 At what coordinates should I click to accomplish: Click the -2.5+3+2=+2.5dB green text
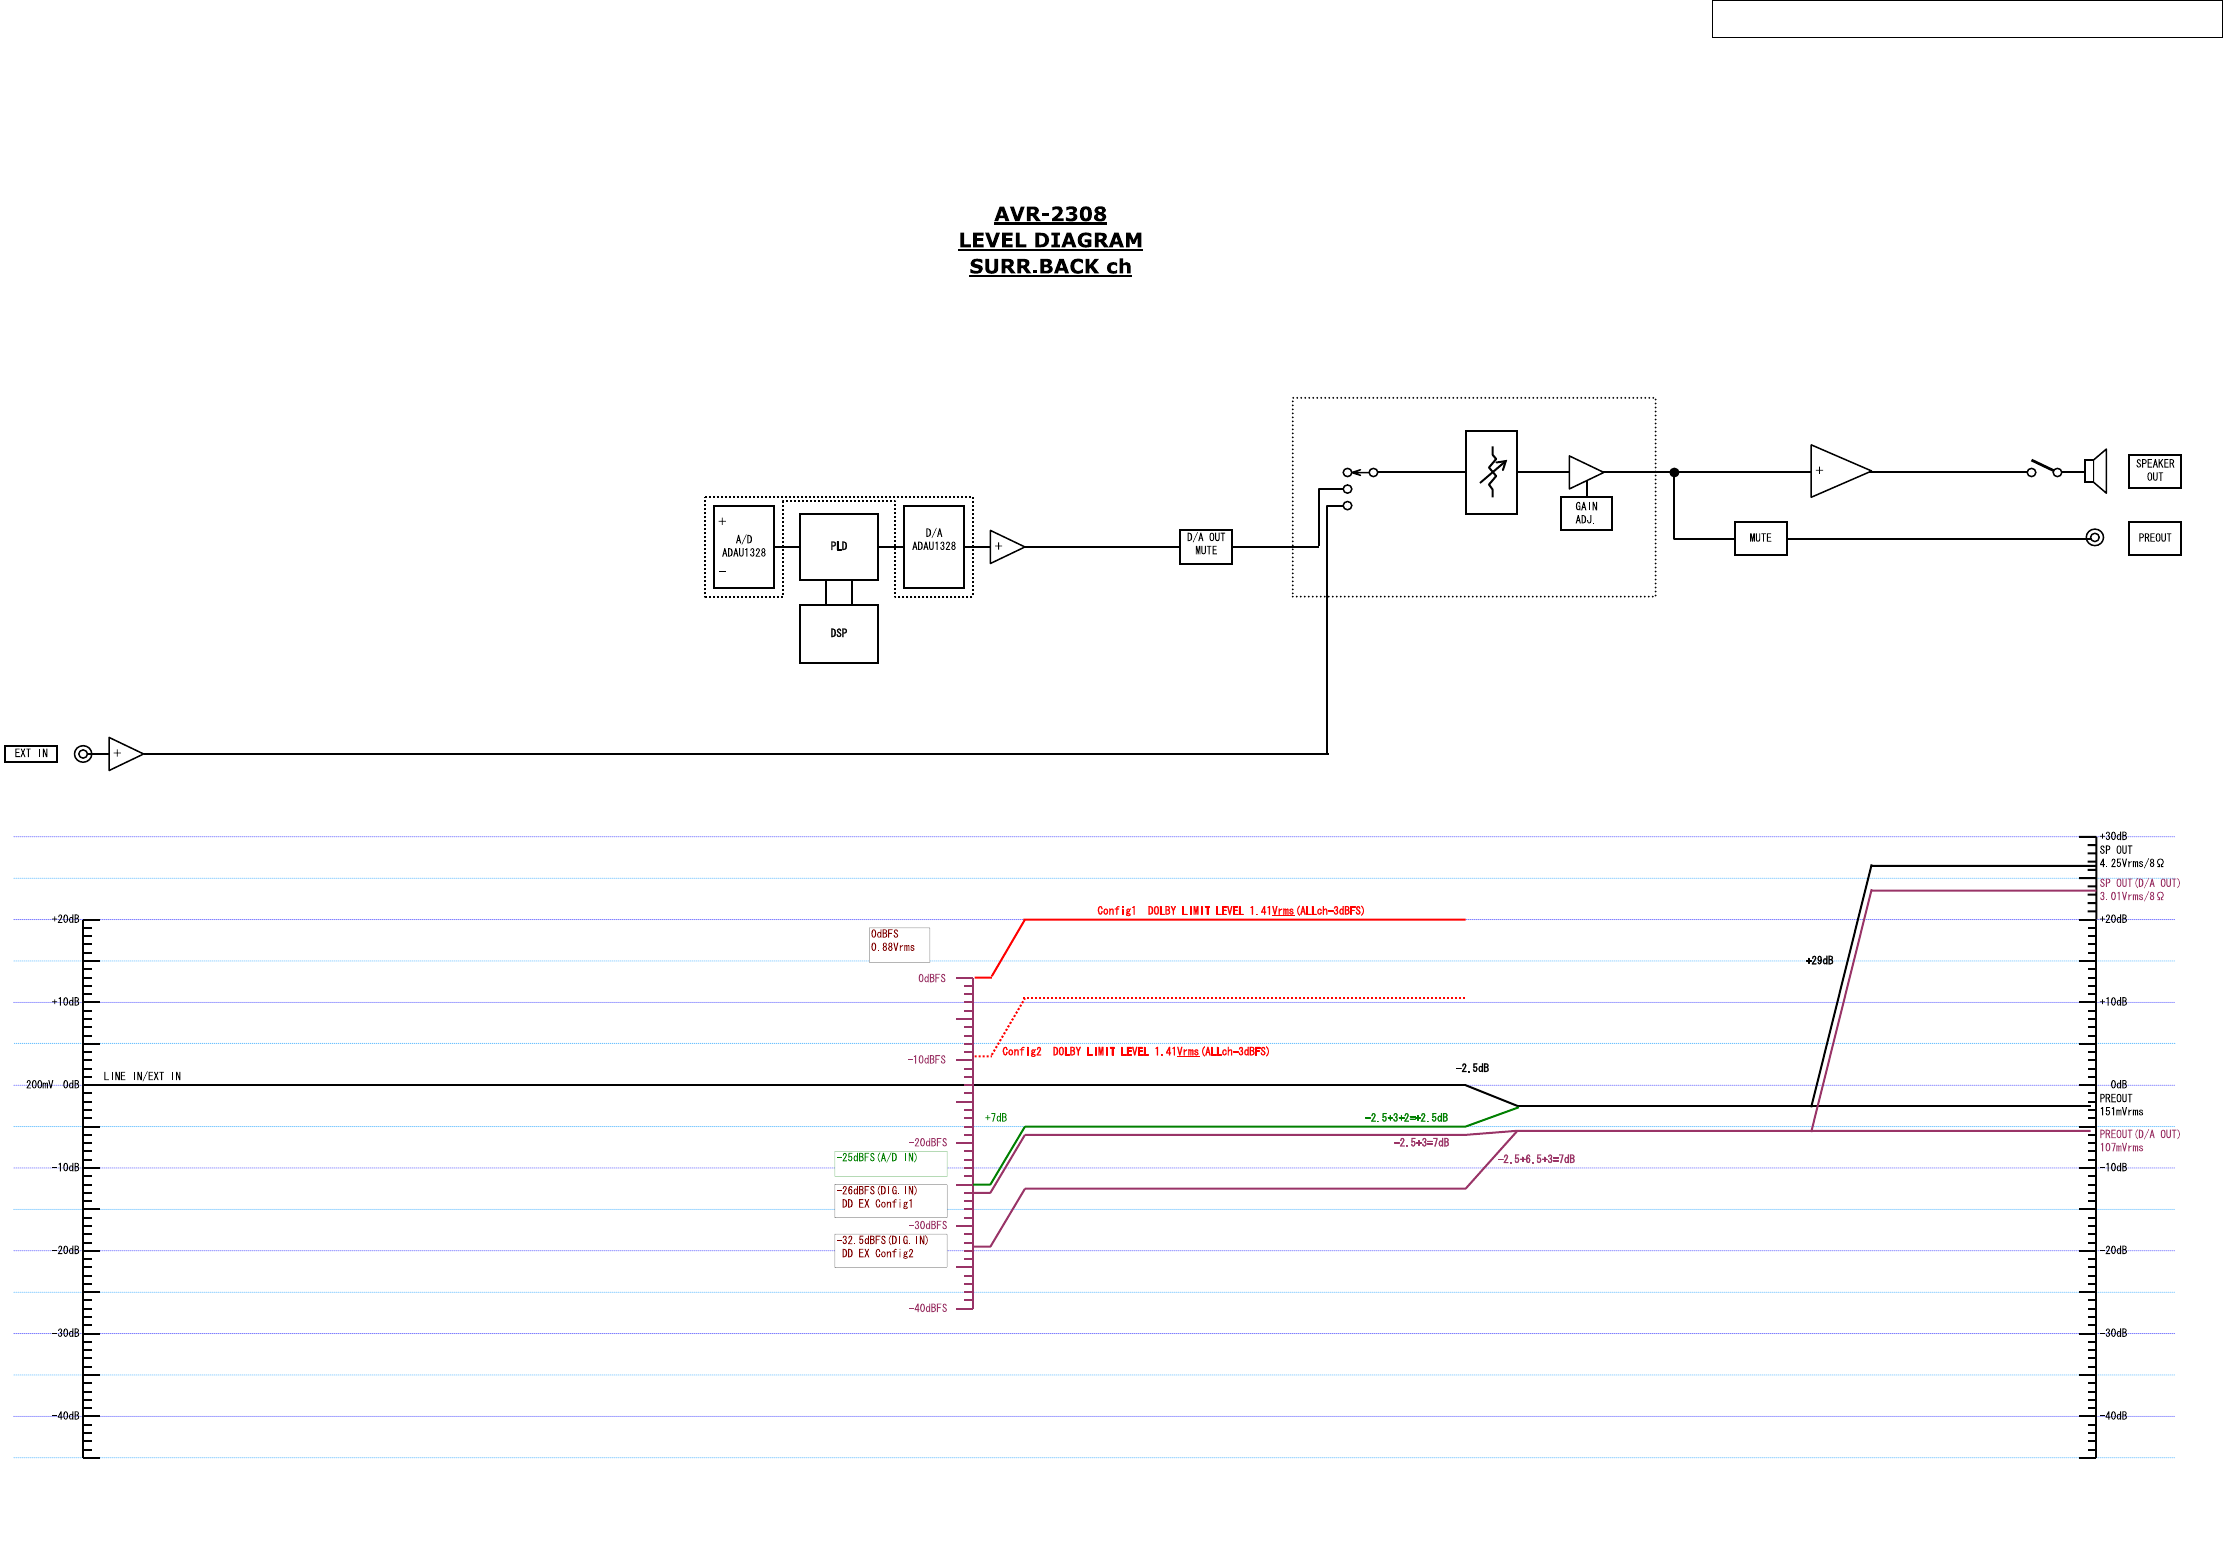[1406, 1118]
